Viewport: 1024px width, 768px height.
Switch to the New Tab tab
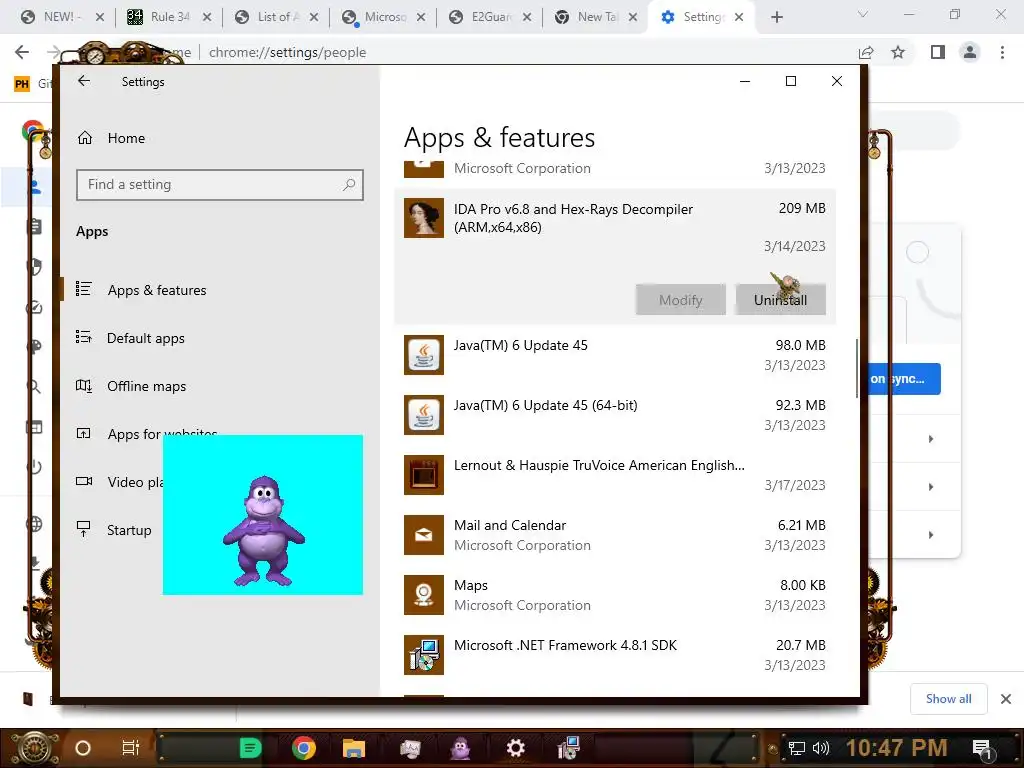pyautogui.click(x=598, y=17)
